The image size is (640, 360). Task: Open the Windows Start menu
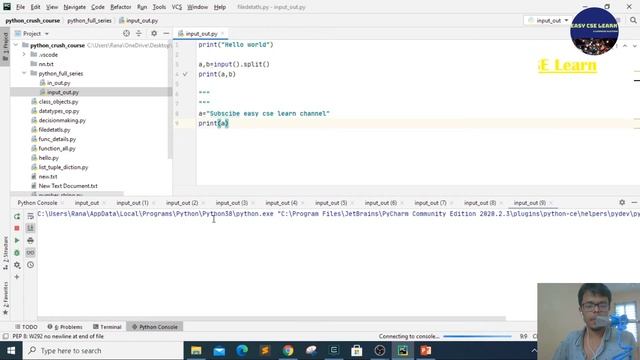pyautogui.click(x=11, y=351)
